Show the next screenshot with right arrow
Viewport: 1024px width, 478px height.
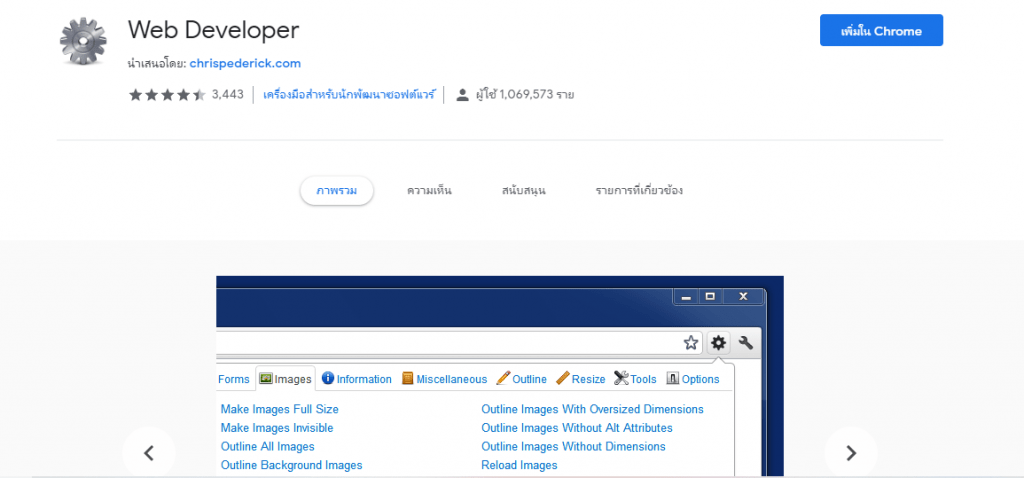point(850,453)
